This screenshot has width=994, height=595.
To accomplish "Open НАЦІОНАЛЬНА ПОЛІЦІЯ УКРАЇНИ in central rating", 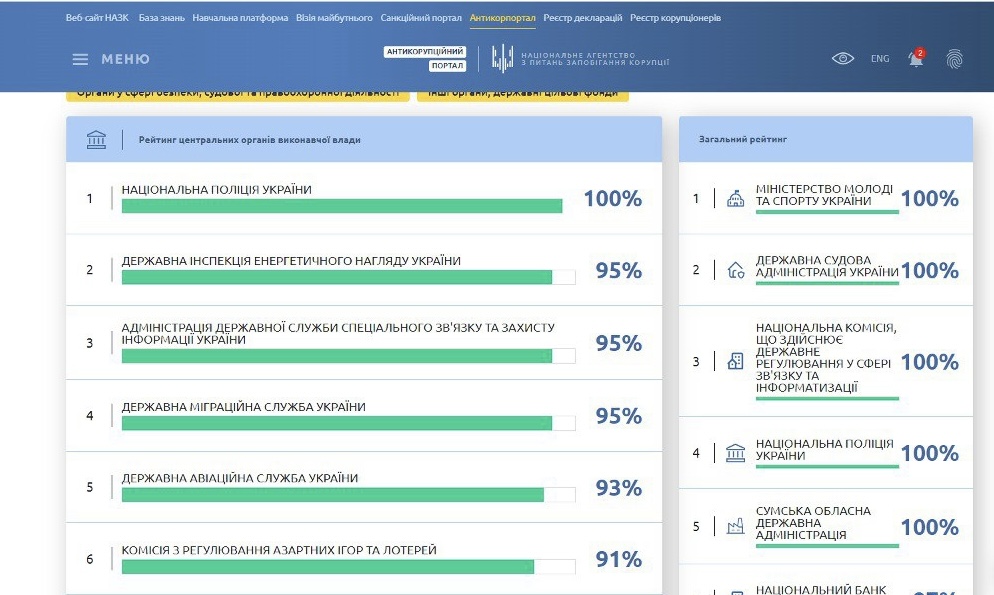I will pos(216,189).
